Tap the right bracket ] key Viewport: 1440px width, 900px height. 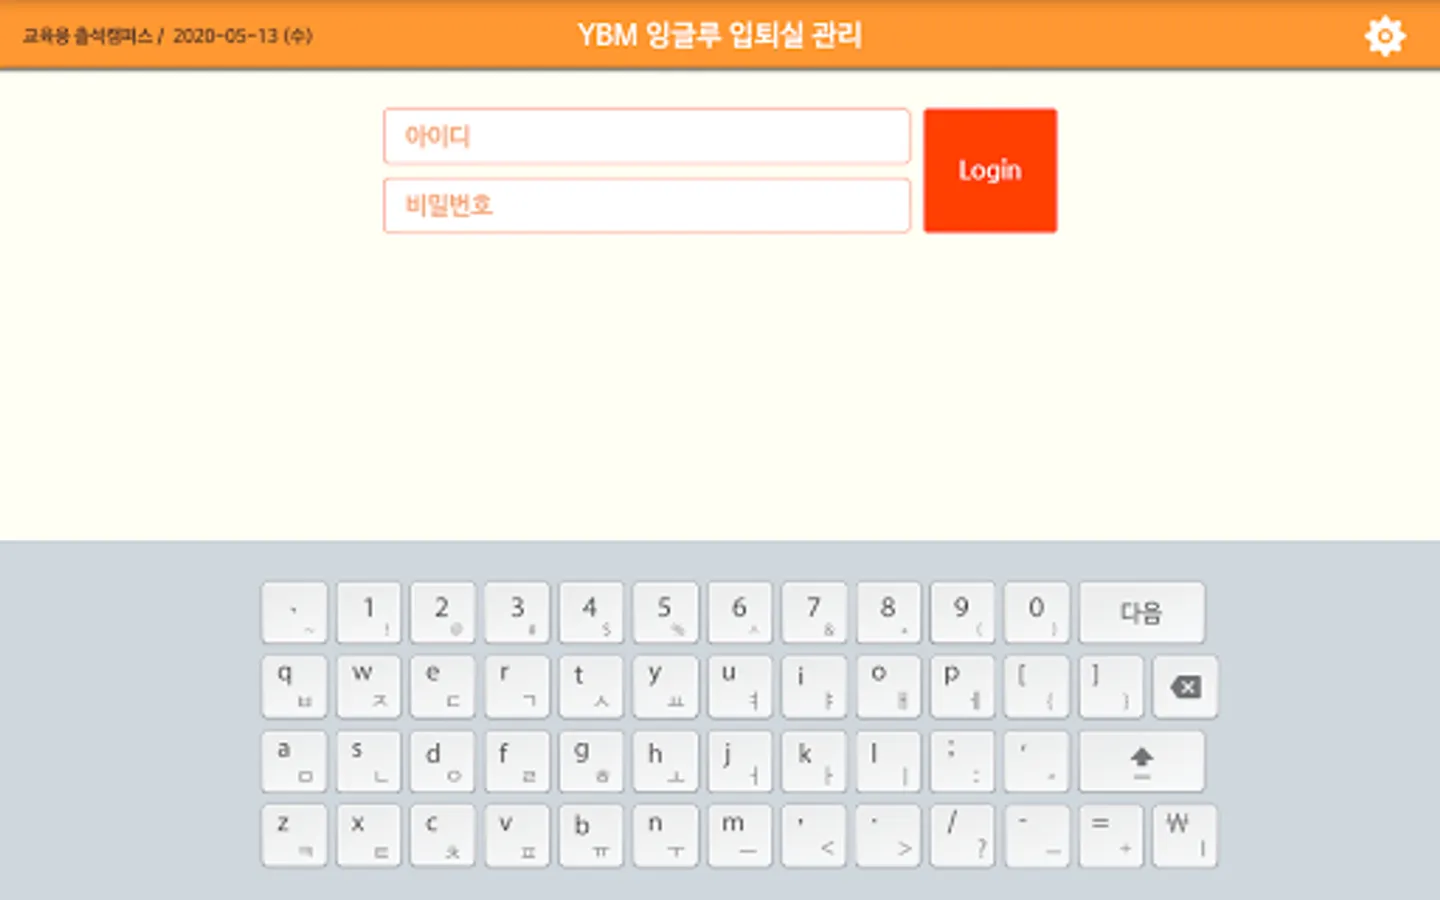(1111, 687)
